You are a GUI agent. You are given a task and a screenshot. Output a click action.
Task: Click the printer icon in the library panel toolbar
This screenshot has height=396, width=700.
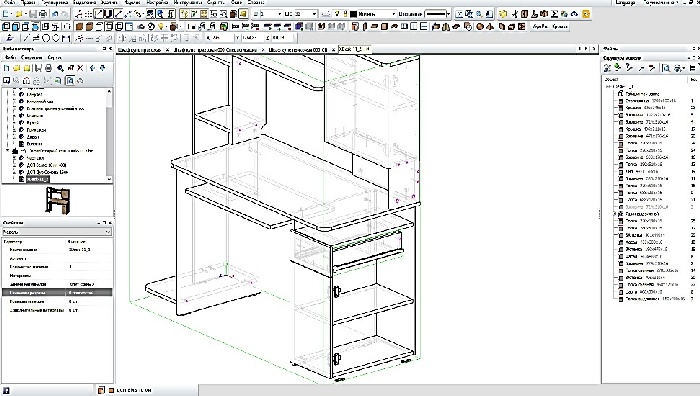48,68
